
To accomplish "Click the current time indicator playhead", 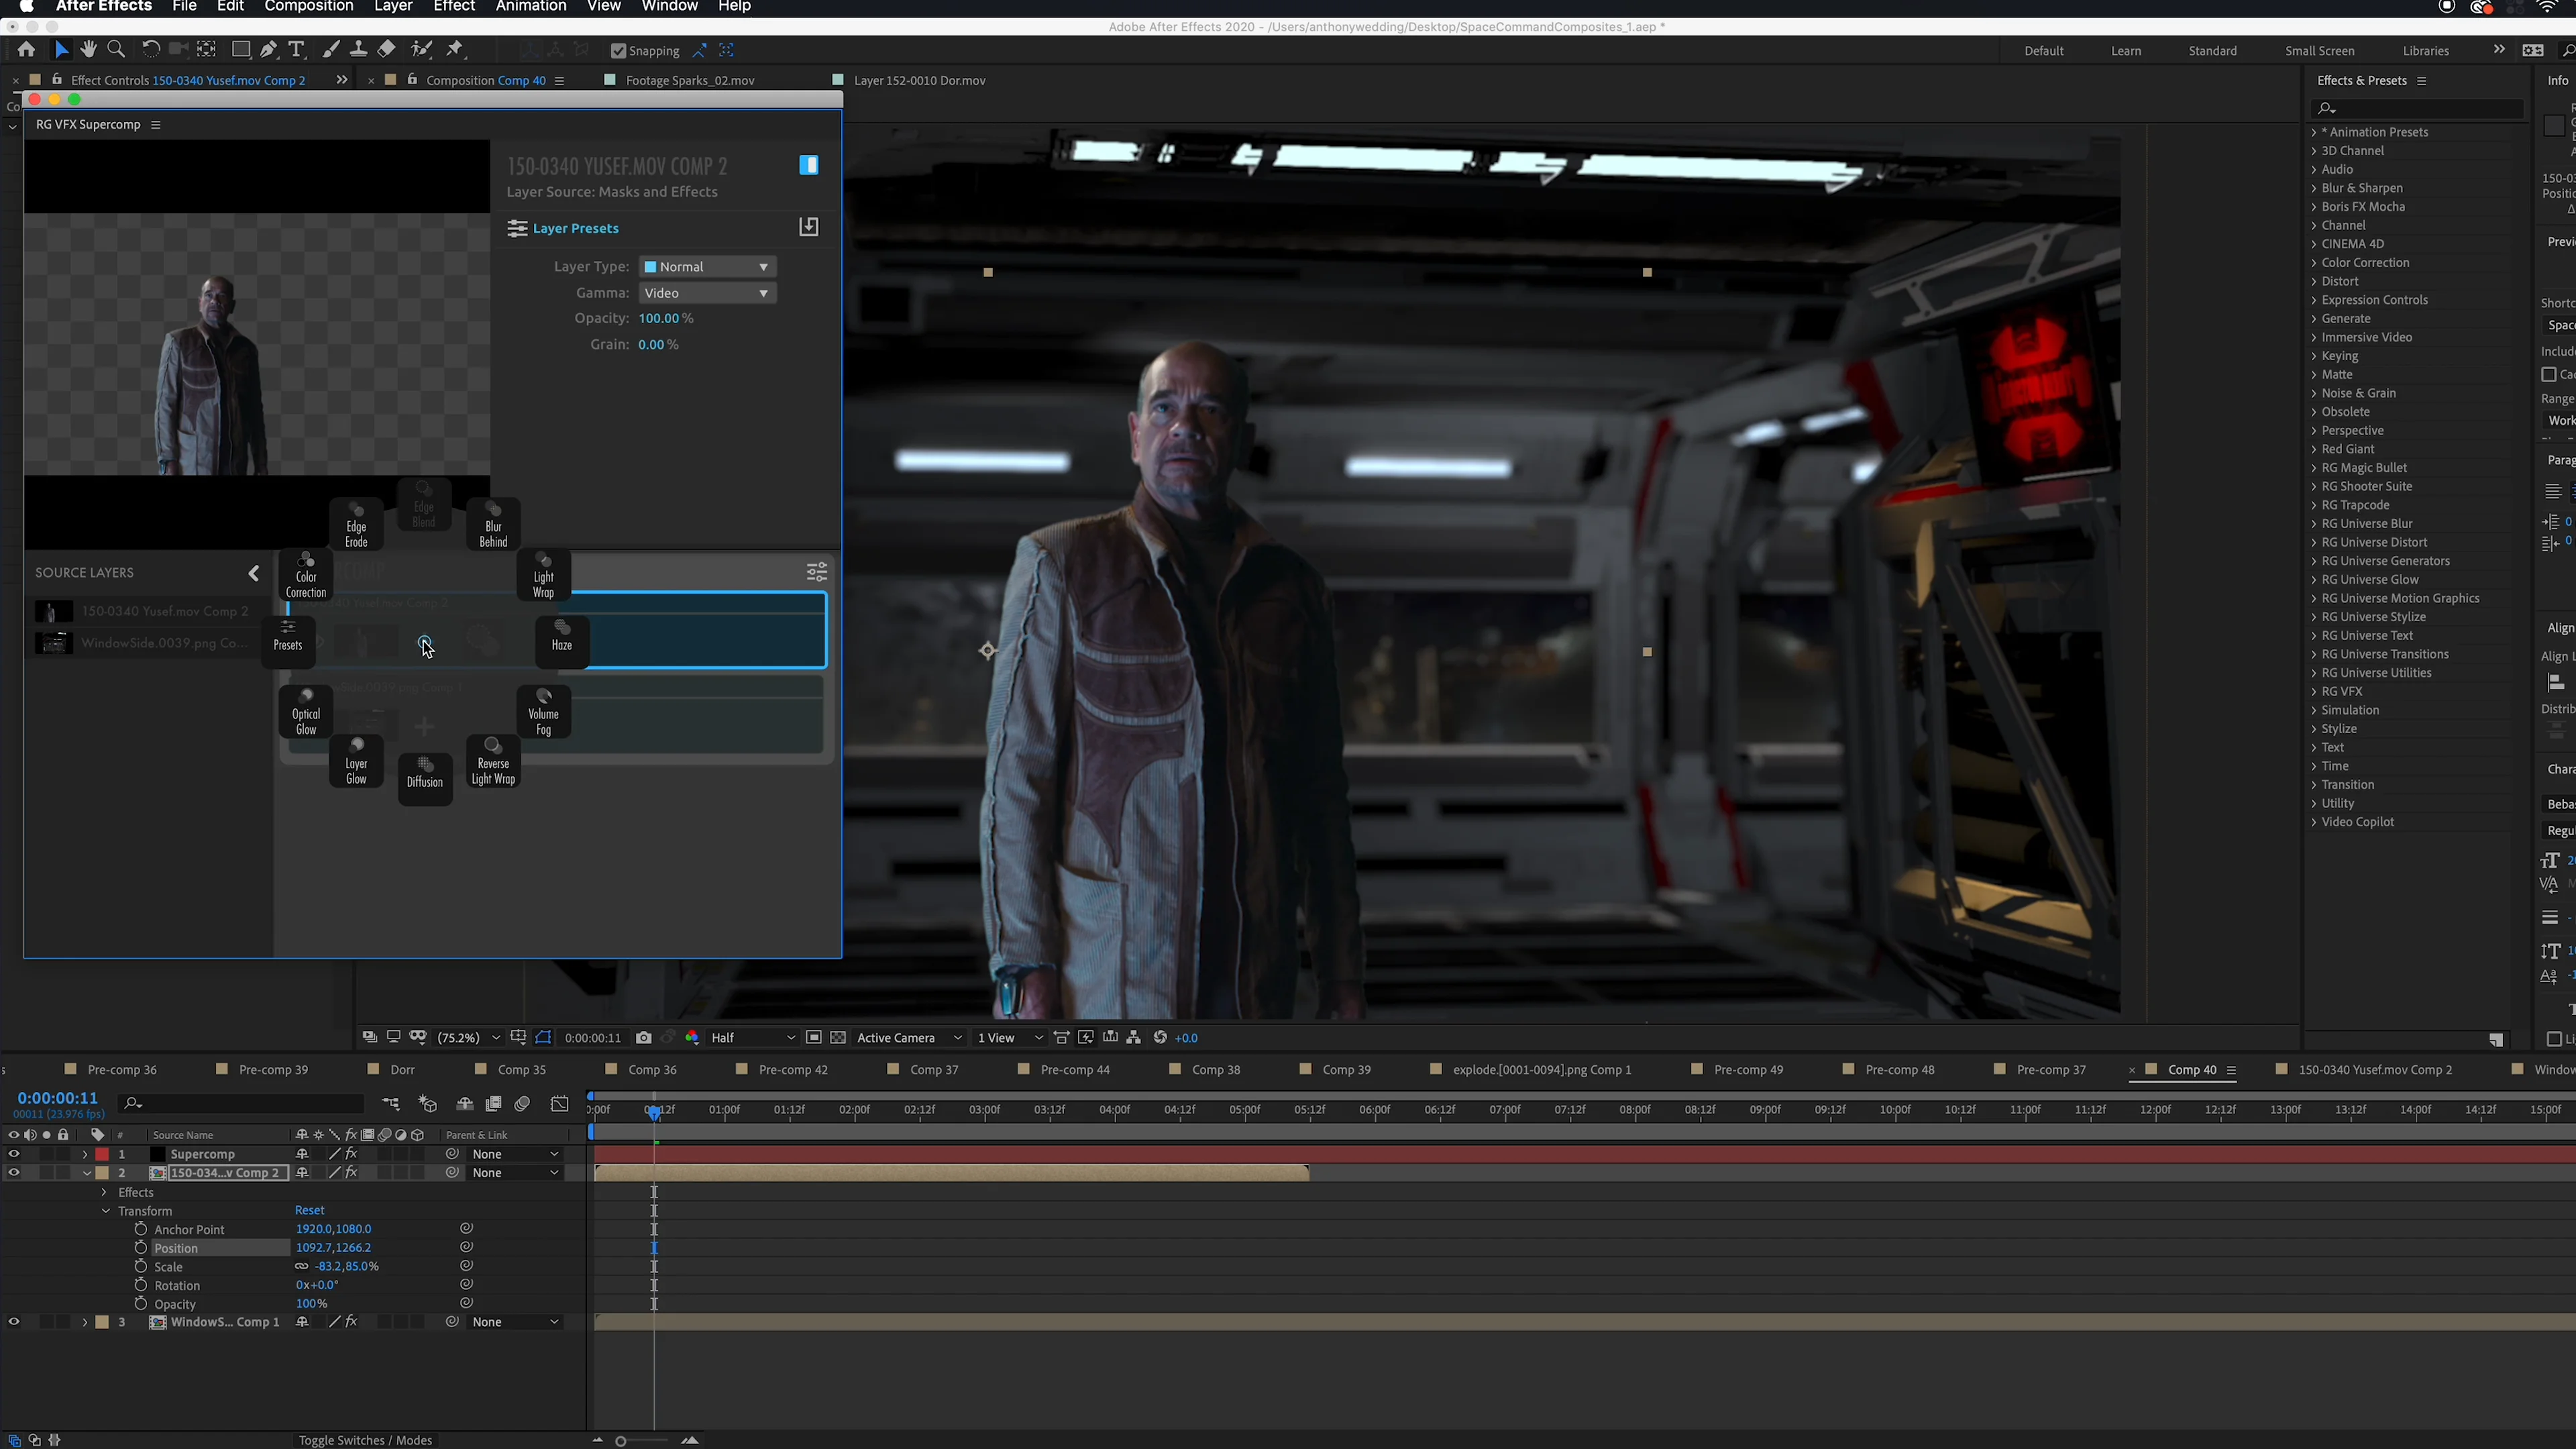I will coord(654,1112).
